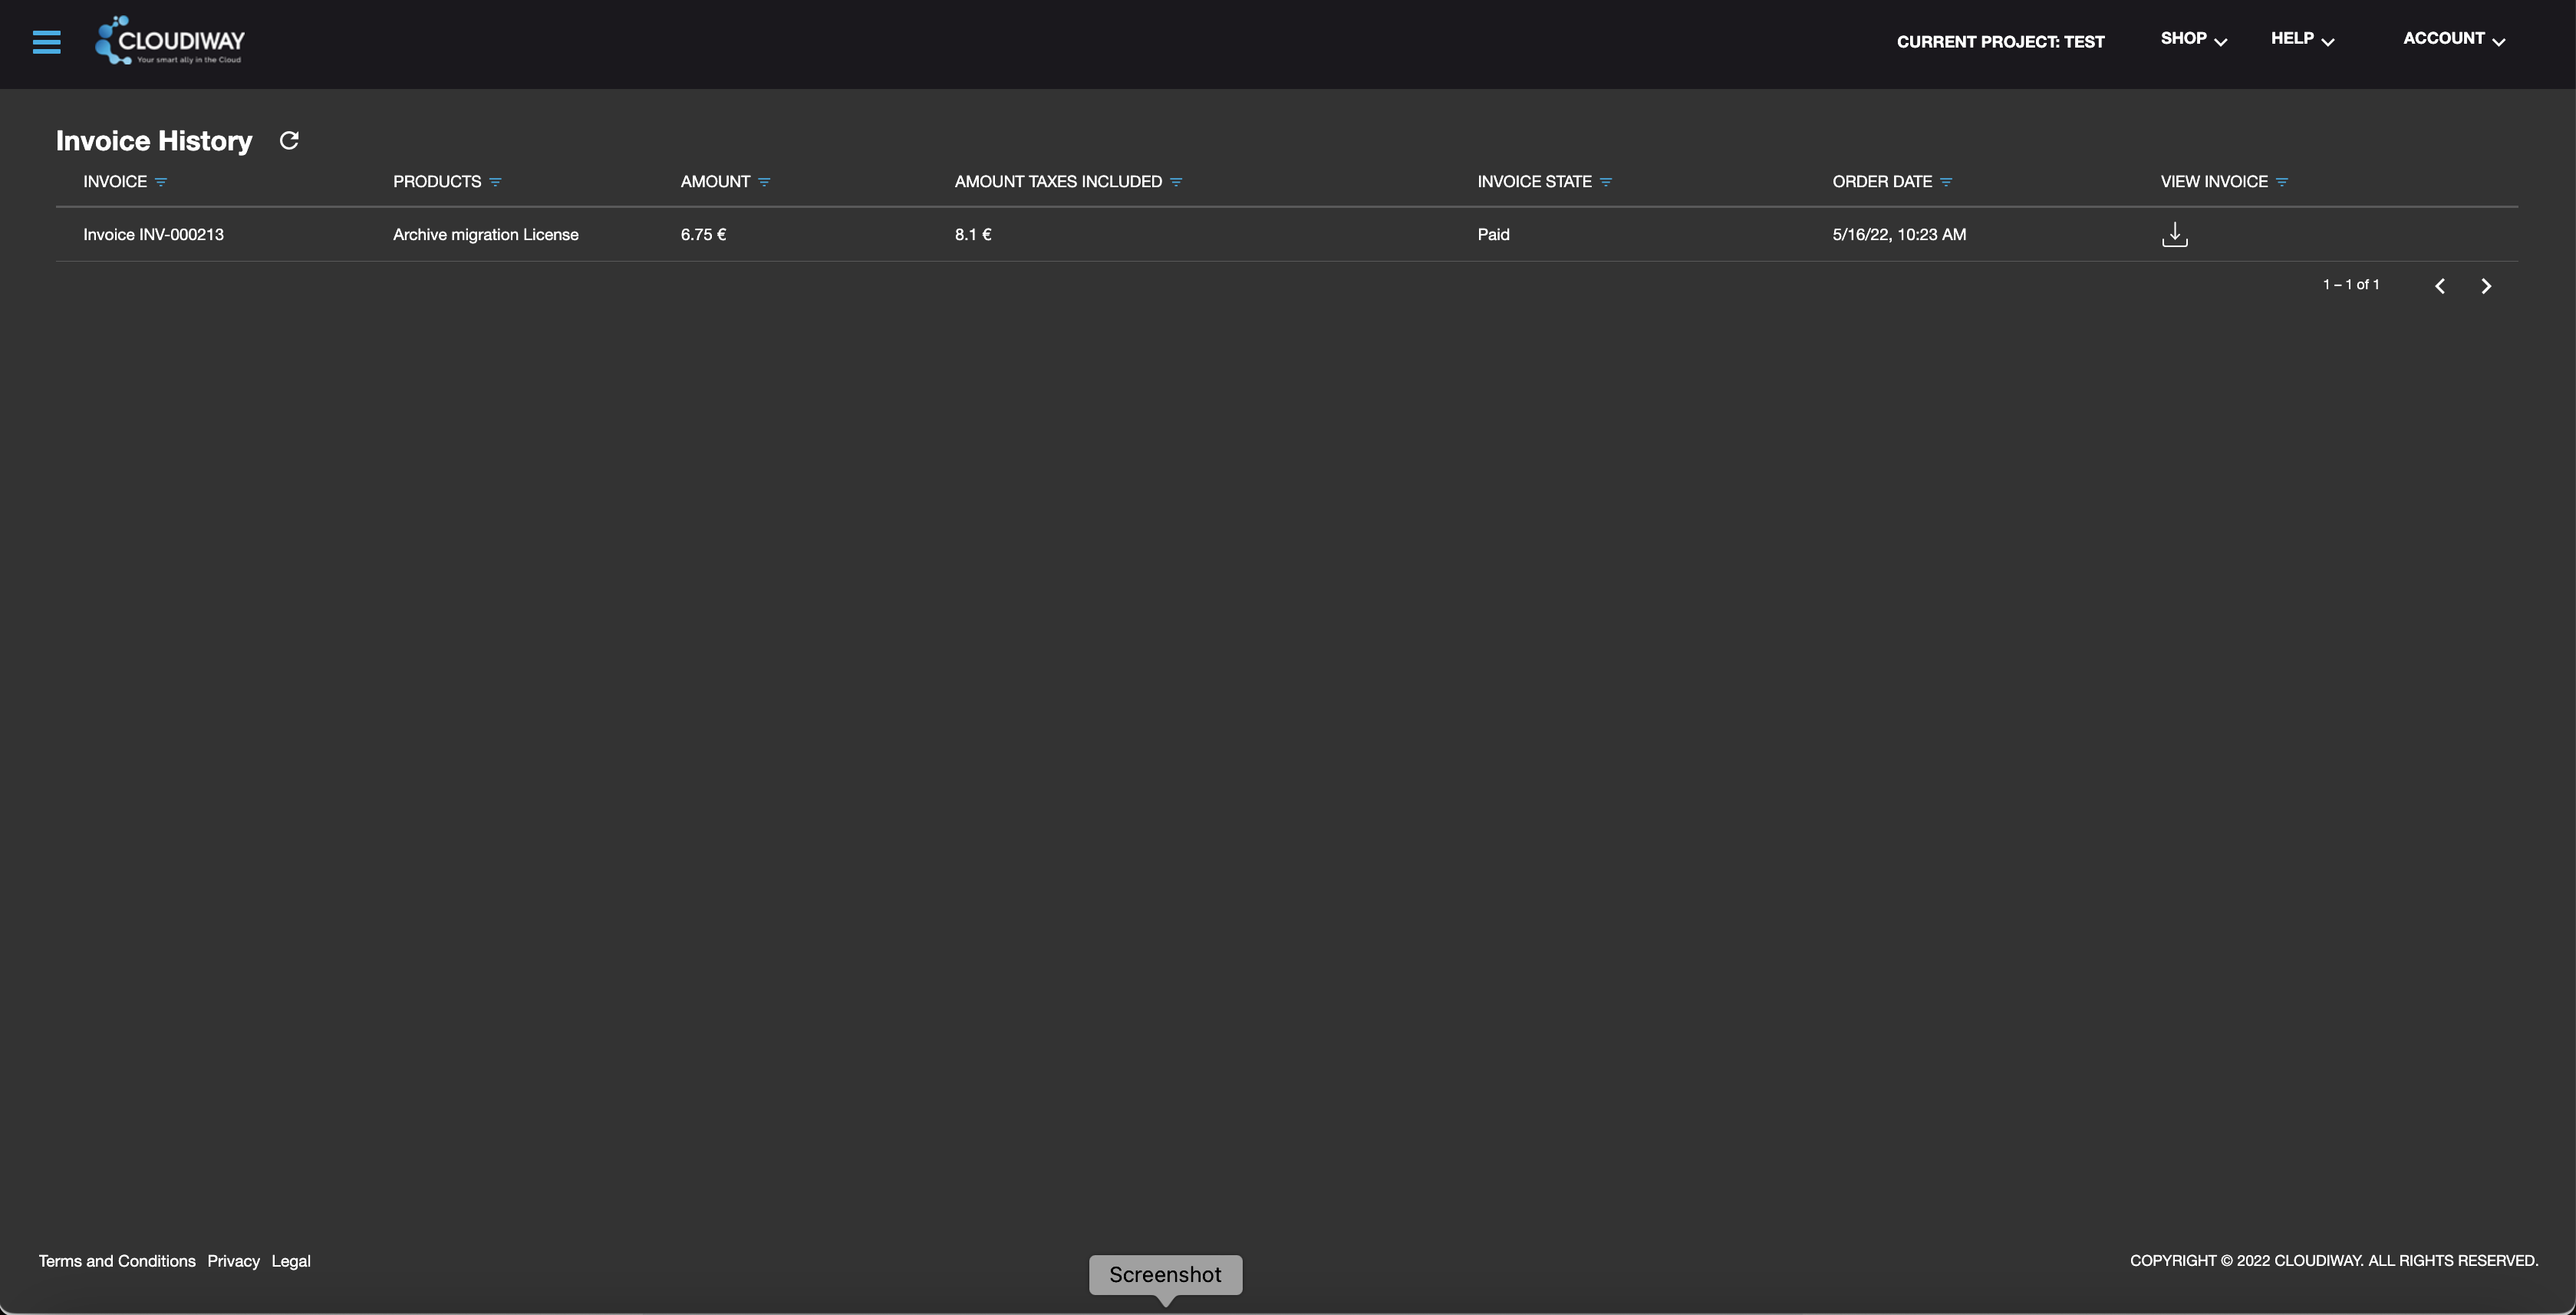Open the Privacy page

point(233,1261)
